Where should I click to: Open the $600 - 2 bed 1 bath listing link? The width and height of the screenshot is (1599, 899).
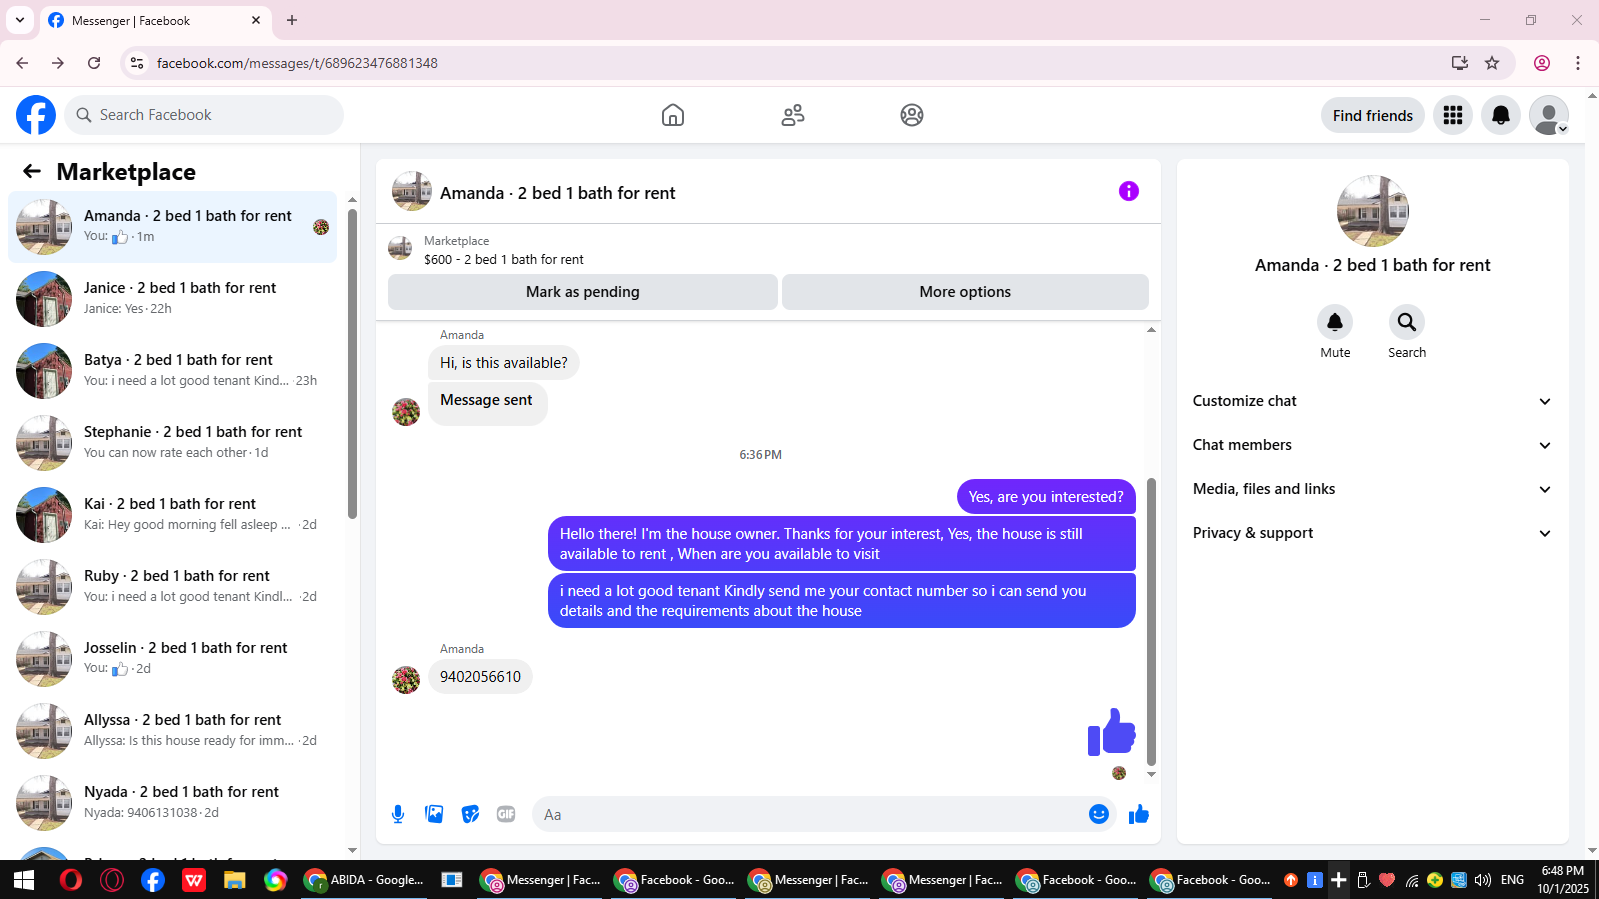pyautogui.click(x=504, y=259)
